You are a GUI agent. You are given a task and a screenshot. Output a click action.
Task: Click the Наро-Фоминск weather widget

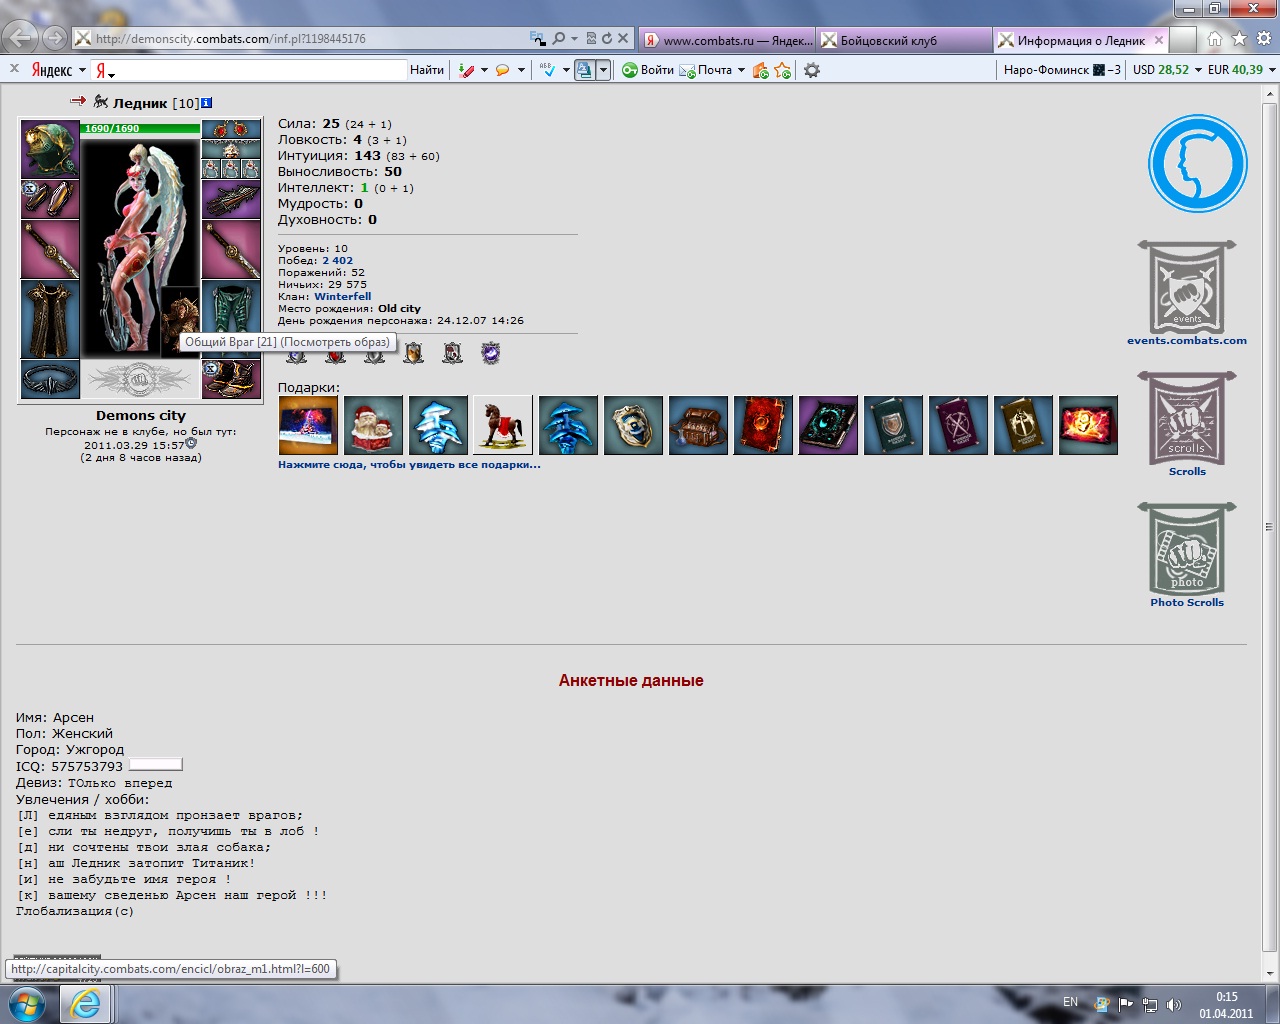coord(1062,70)
